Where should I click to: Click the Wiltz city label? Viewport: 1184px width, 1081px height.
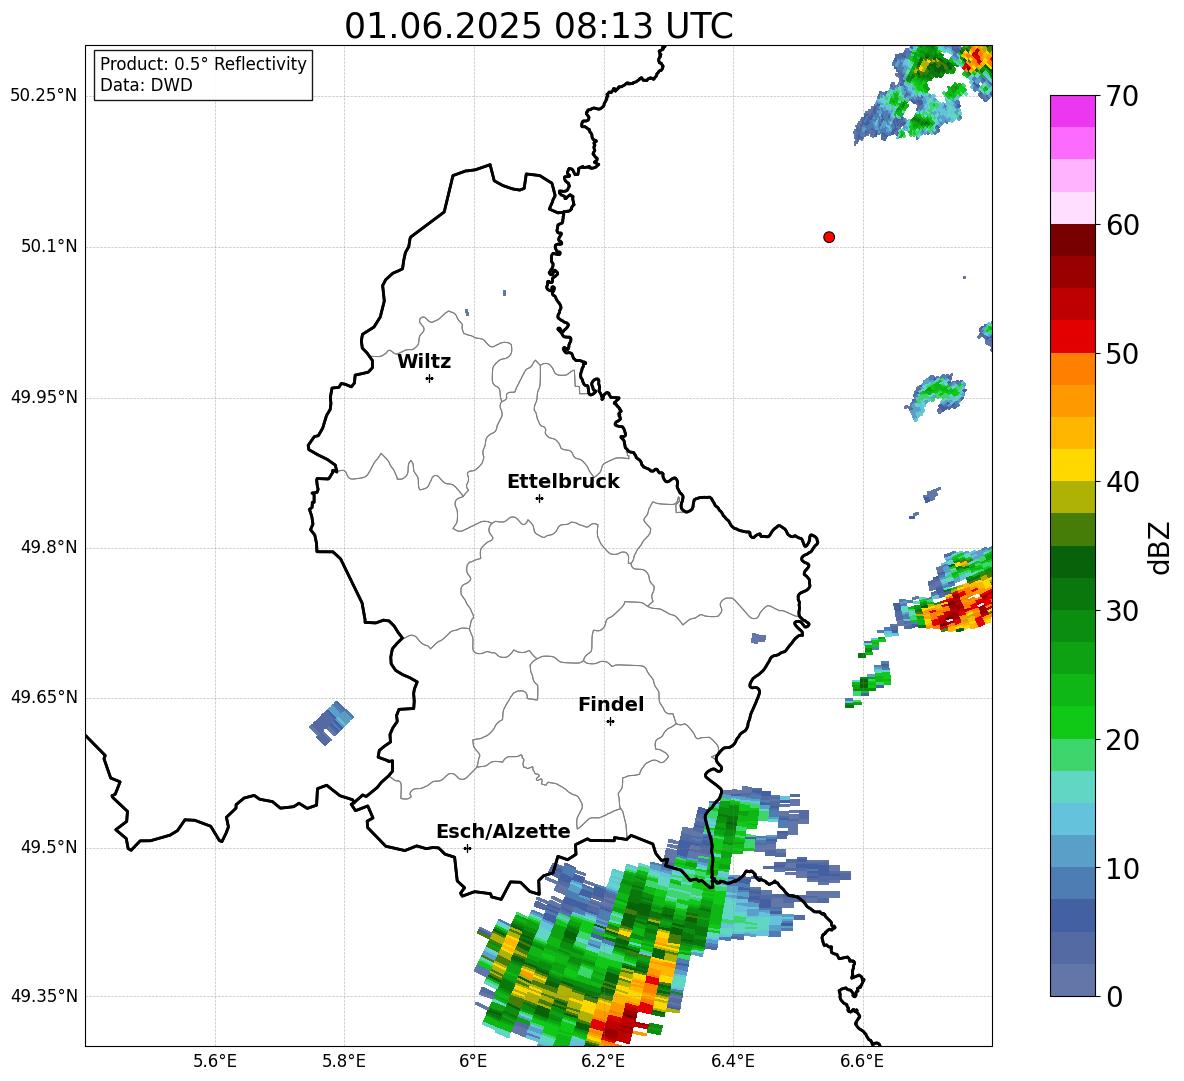point(424,362)
